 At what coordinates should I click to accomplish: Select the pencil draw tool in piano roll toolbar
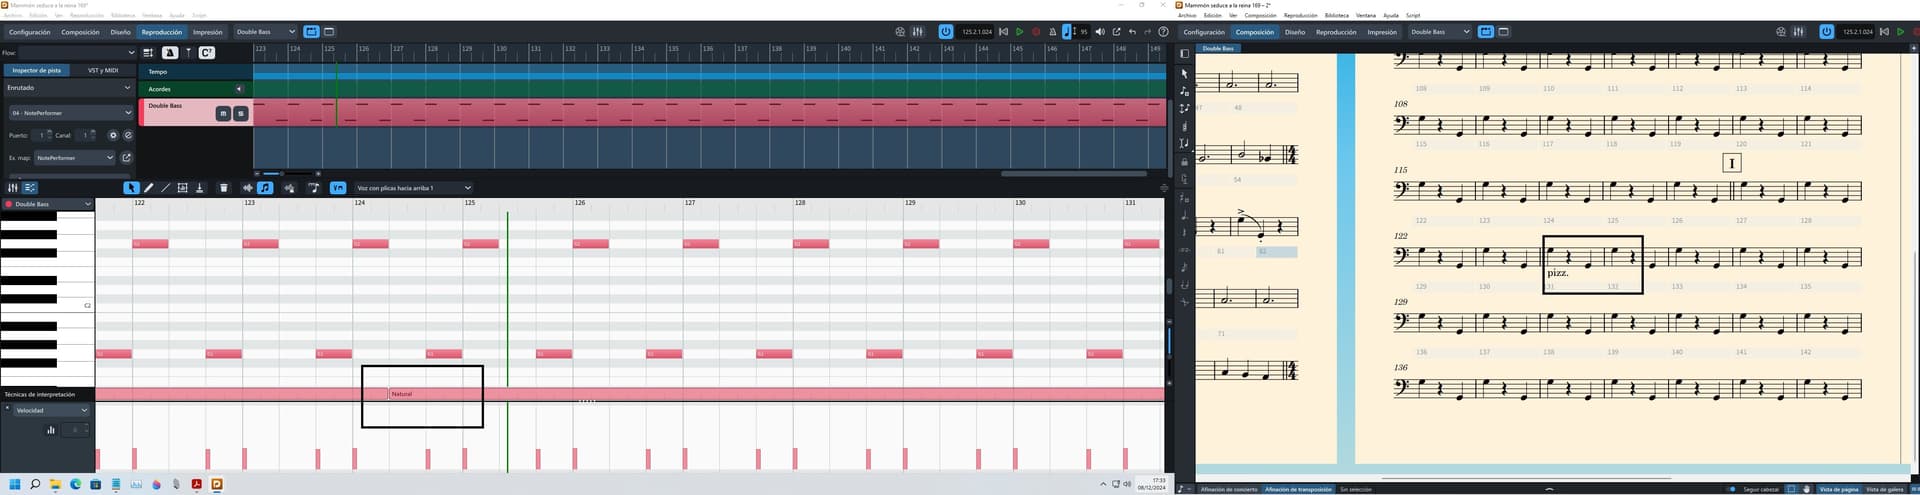point(149,188)
